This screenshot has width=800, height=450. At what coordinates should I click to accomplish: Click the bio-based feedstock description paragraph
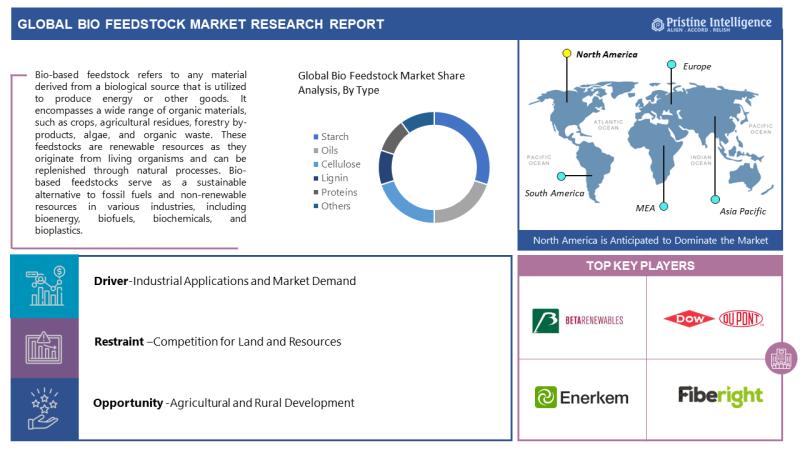click(x=141, y=153)
